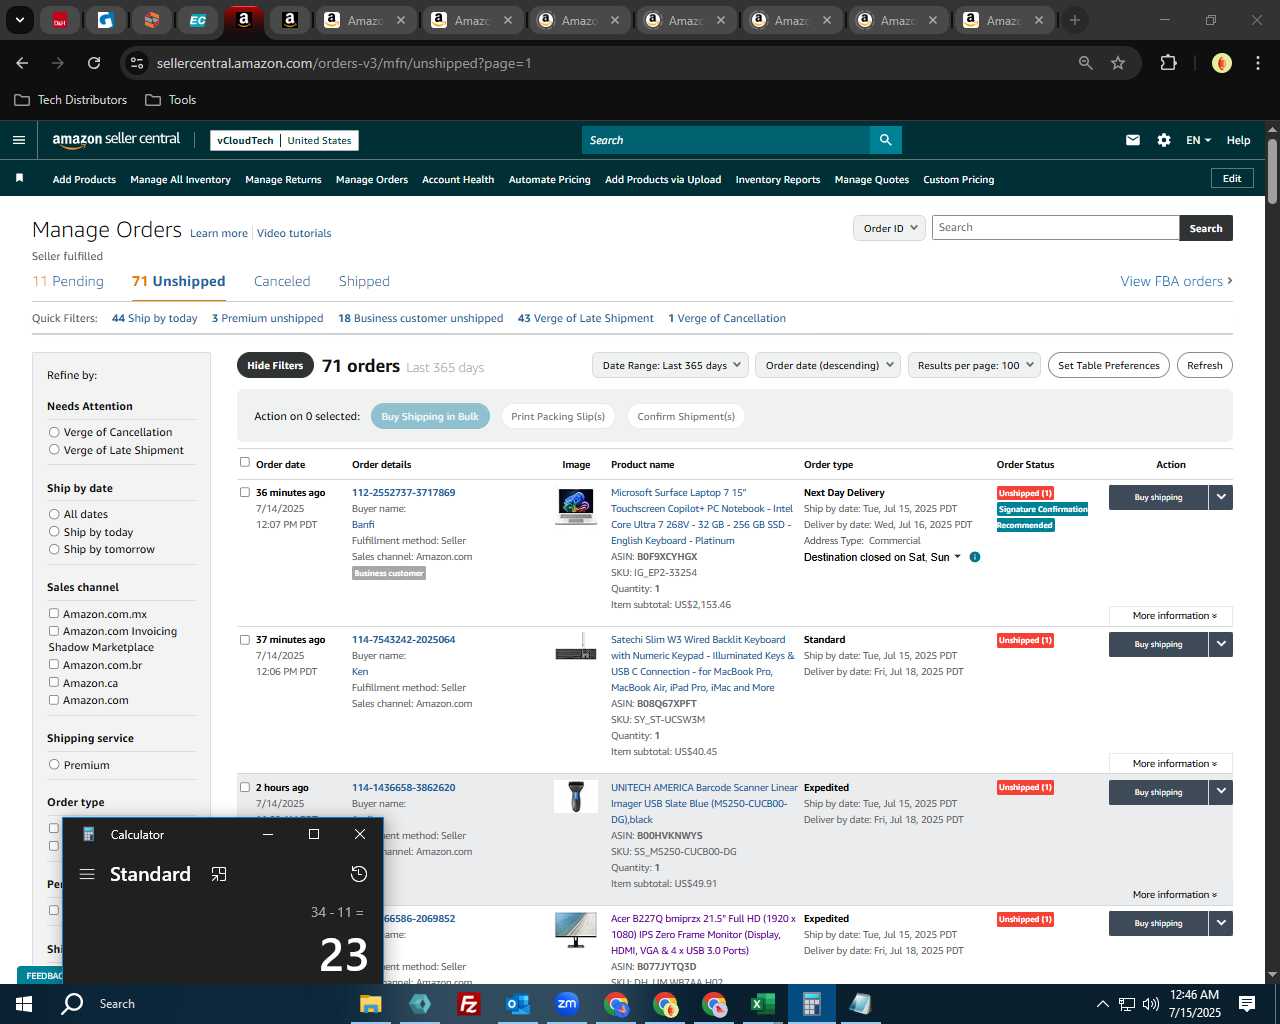
Task: Open the mail messages icon
Action: (1132, 140)
